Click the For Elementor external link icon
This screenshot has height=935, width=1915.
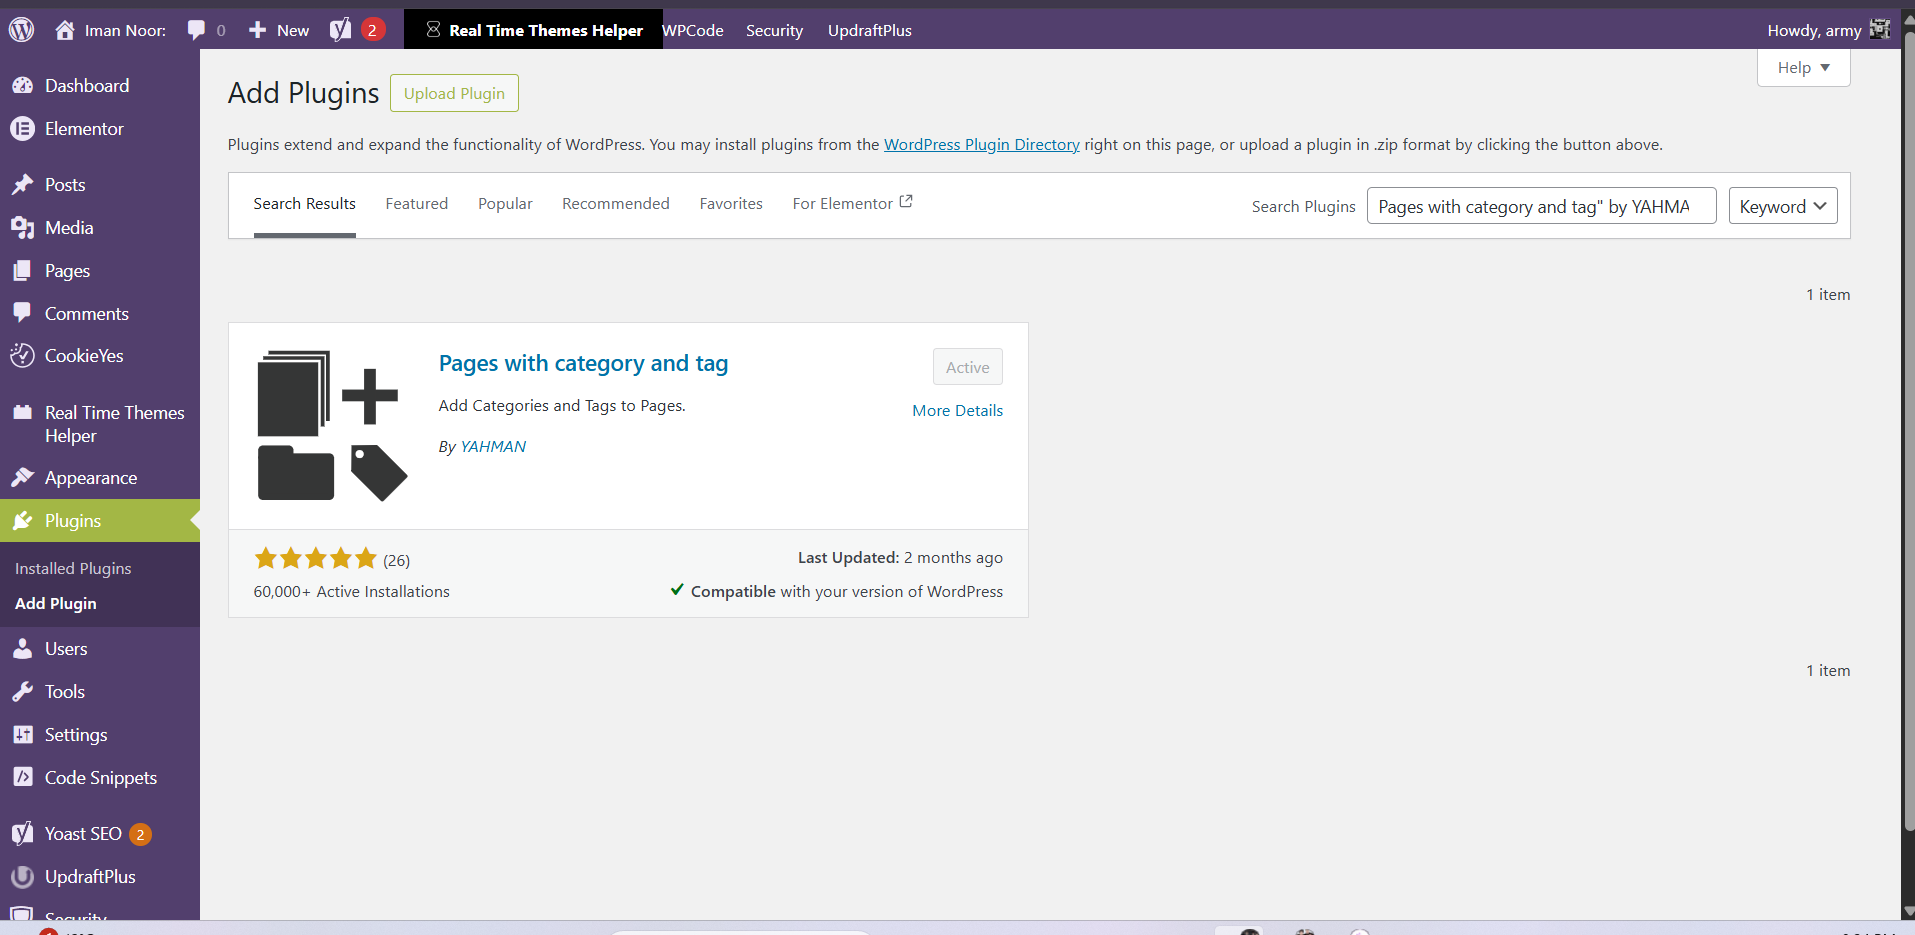[x=906, y=202]
